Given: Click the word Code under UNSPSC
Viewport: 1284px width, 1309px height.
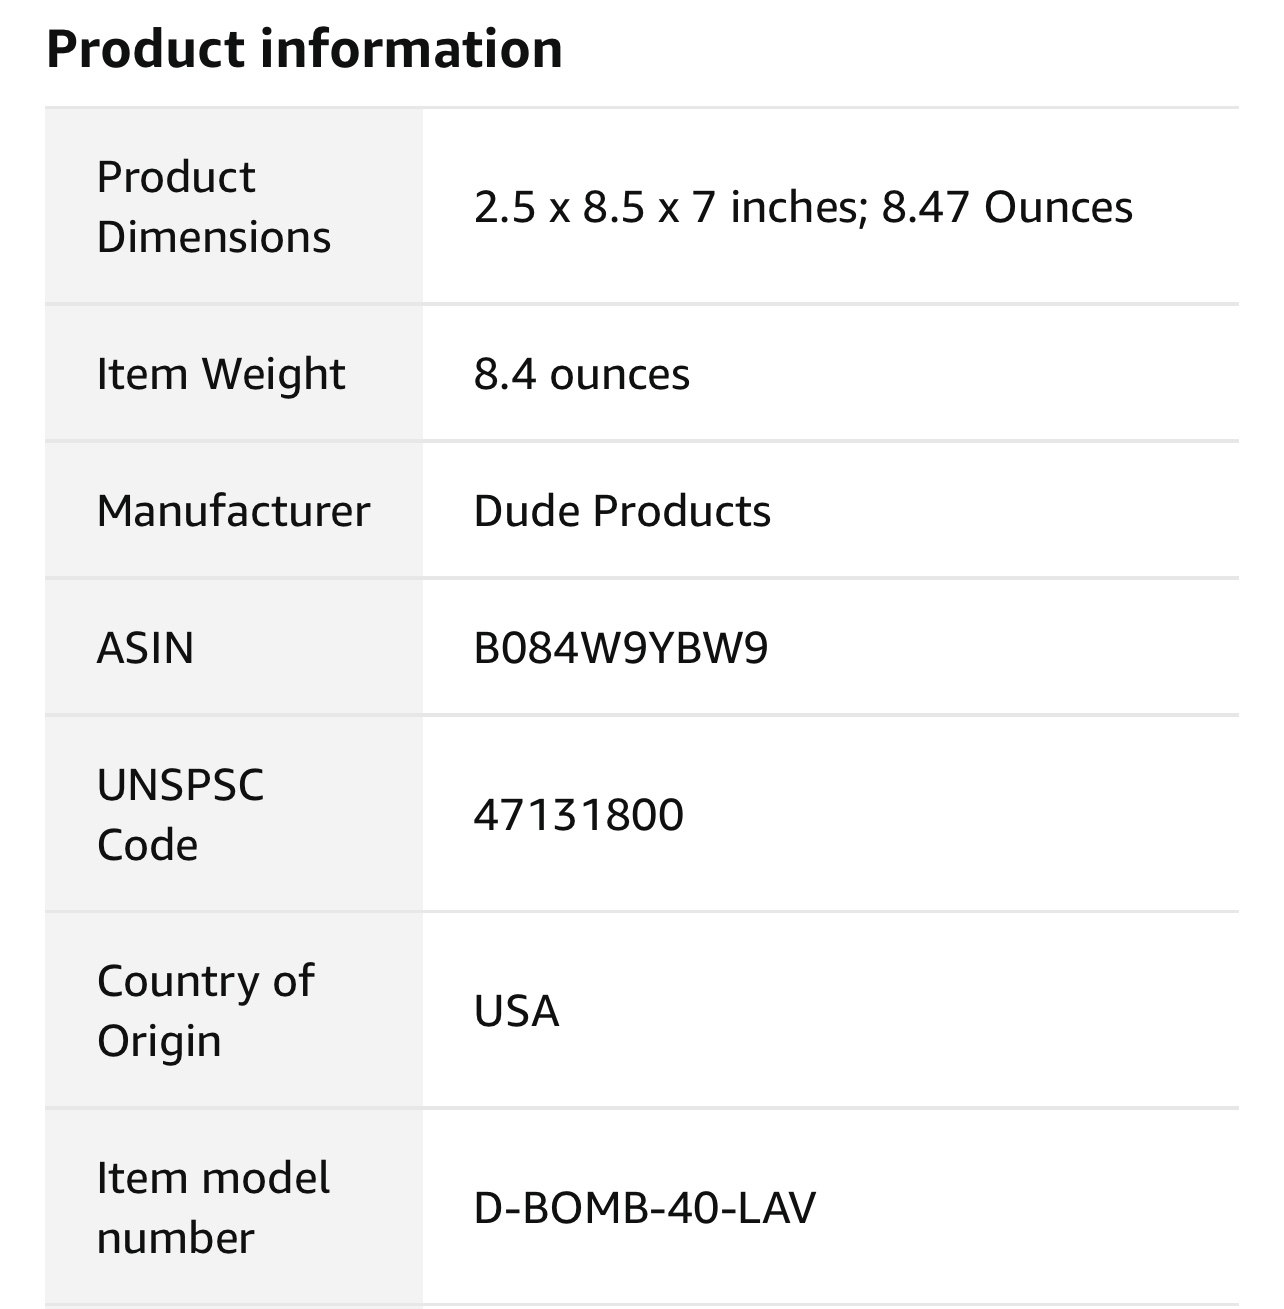Looking at the screenshot, I should [x=147, y=845].
